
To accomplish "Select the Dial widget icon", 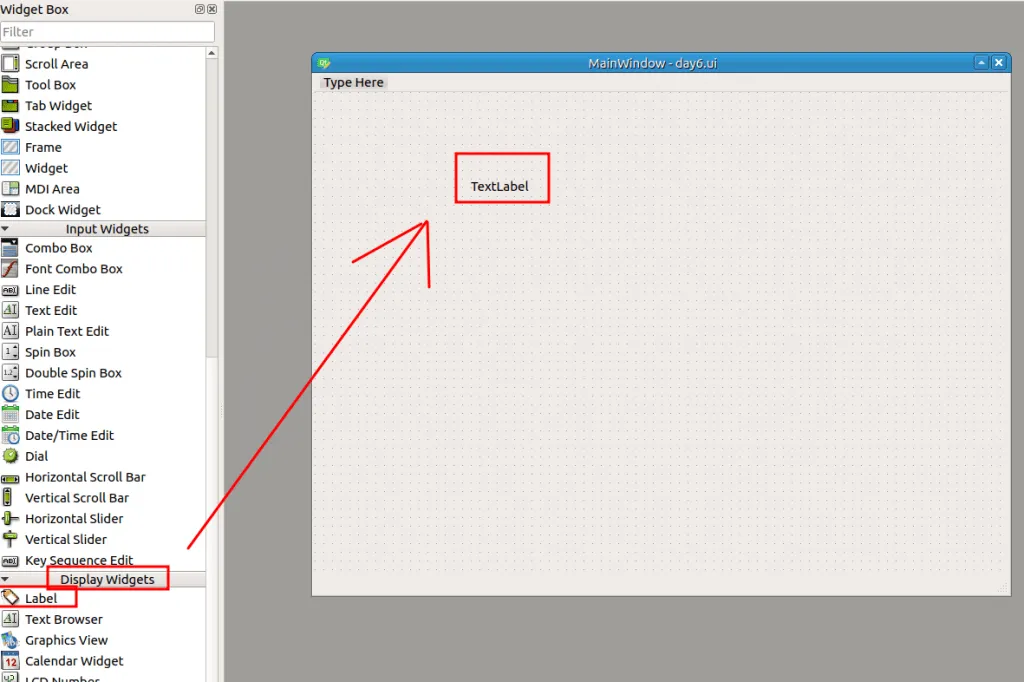I will (10, 456).
